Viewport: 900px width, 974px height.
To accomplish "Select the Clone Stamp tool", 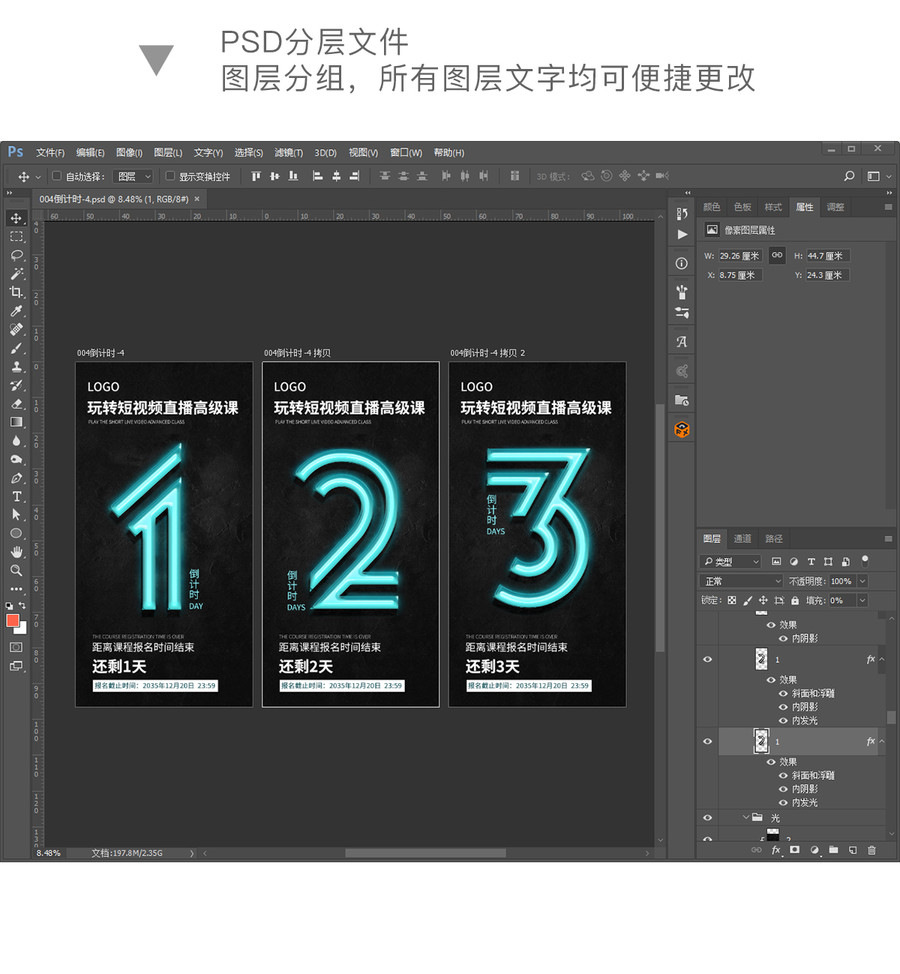I will [16, 366].
